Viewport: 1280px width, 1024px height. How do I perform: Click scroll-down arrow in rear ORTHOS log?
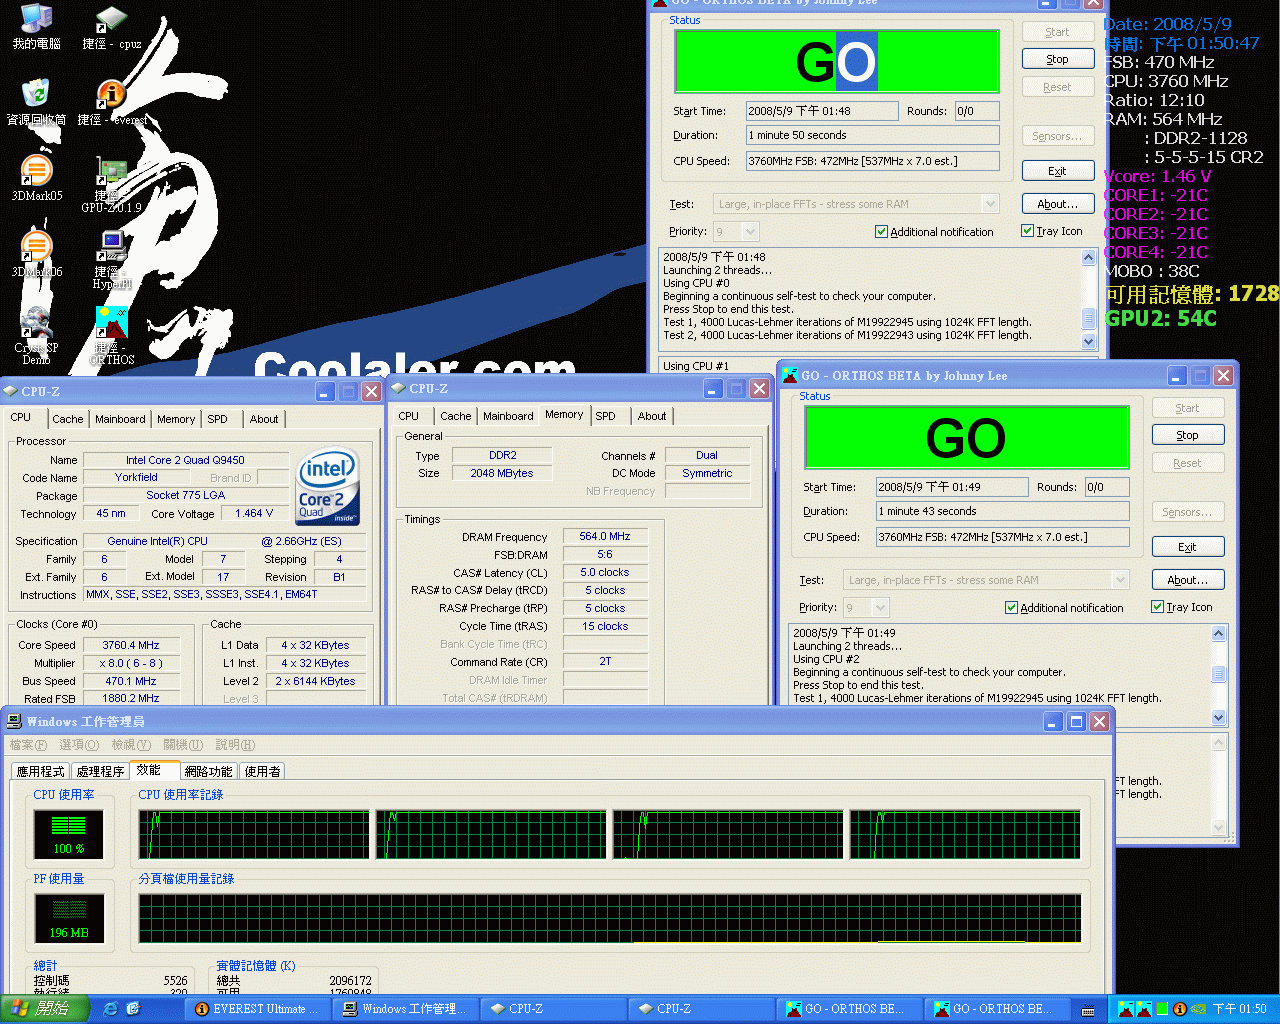pos(1089,341)
